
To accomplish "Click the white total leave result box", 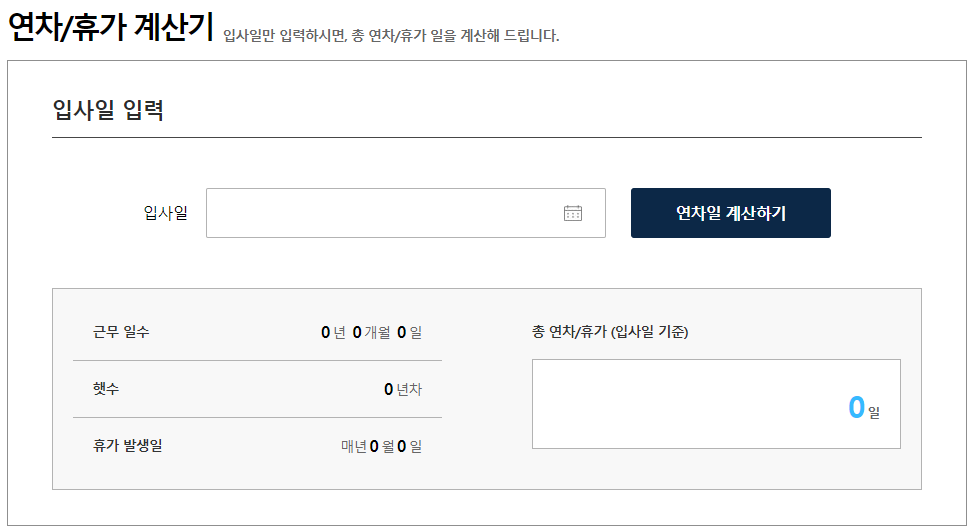I will click(x=716, y=404).
